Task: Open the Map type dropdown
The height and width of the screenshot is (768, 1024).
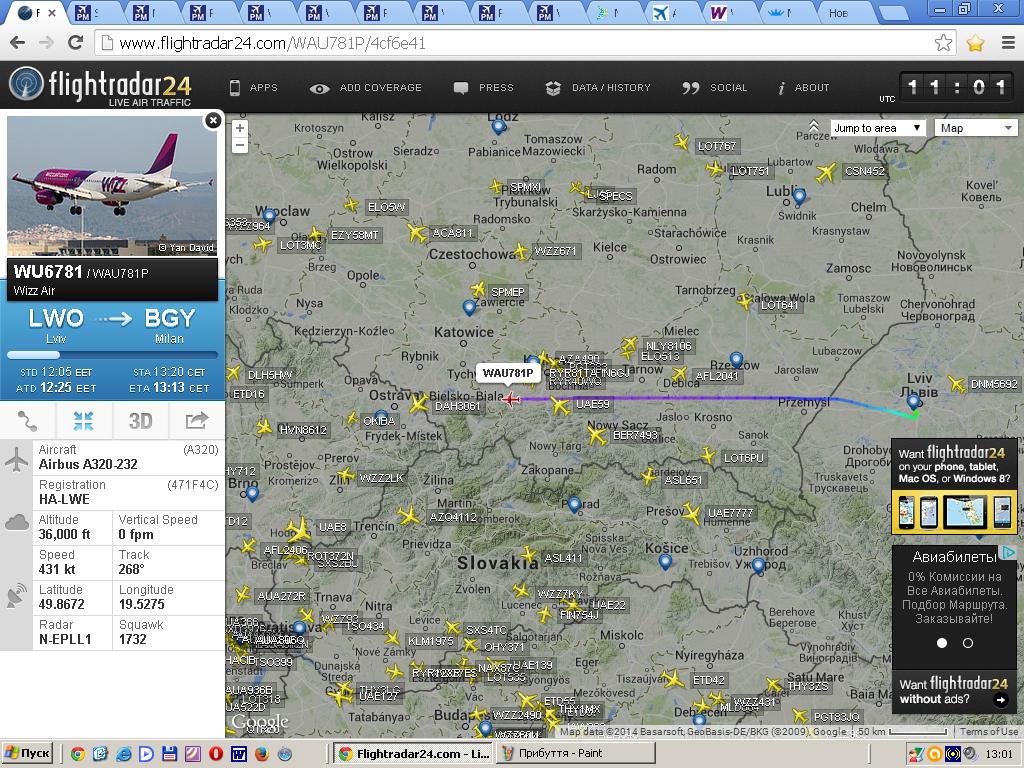Action: pyautogui.click(x=976, y=128)
